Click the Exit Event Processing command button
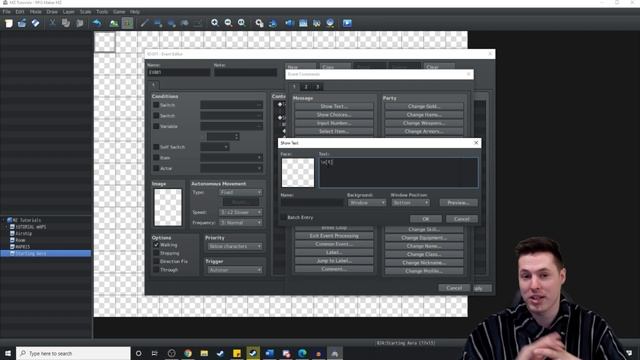 (333, 236)
